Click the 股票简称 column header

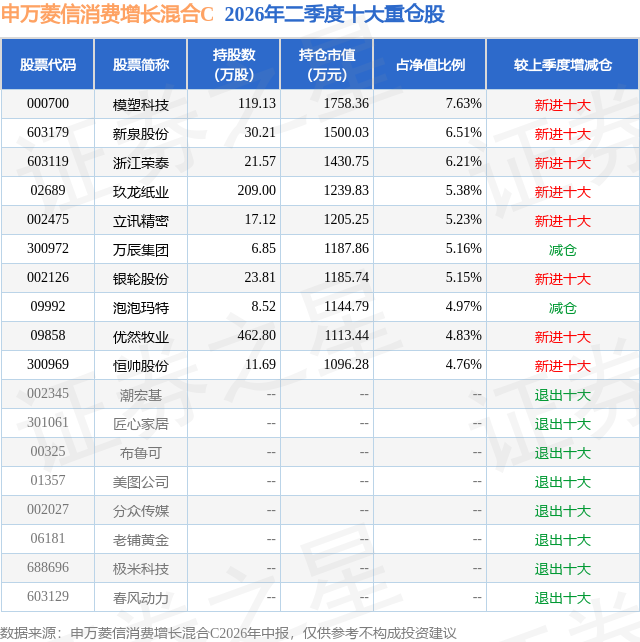(x=141, y=65)
